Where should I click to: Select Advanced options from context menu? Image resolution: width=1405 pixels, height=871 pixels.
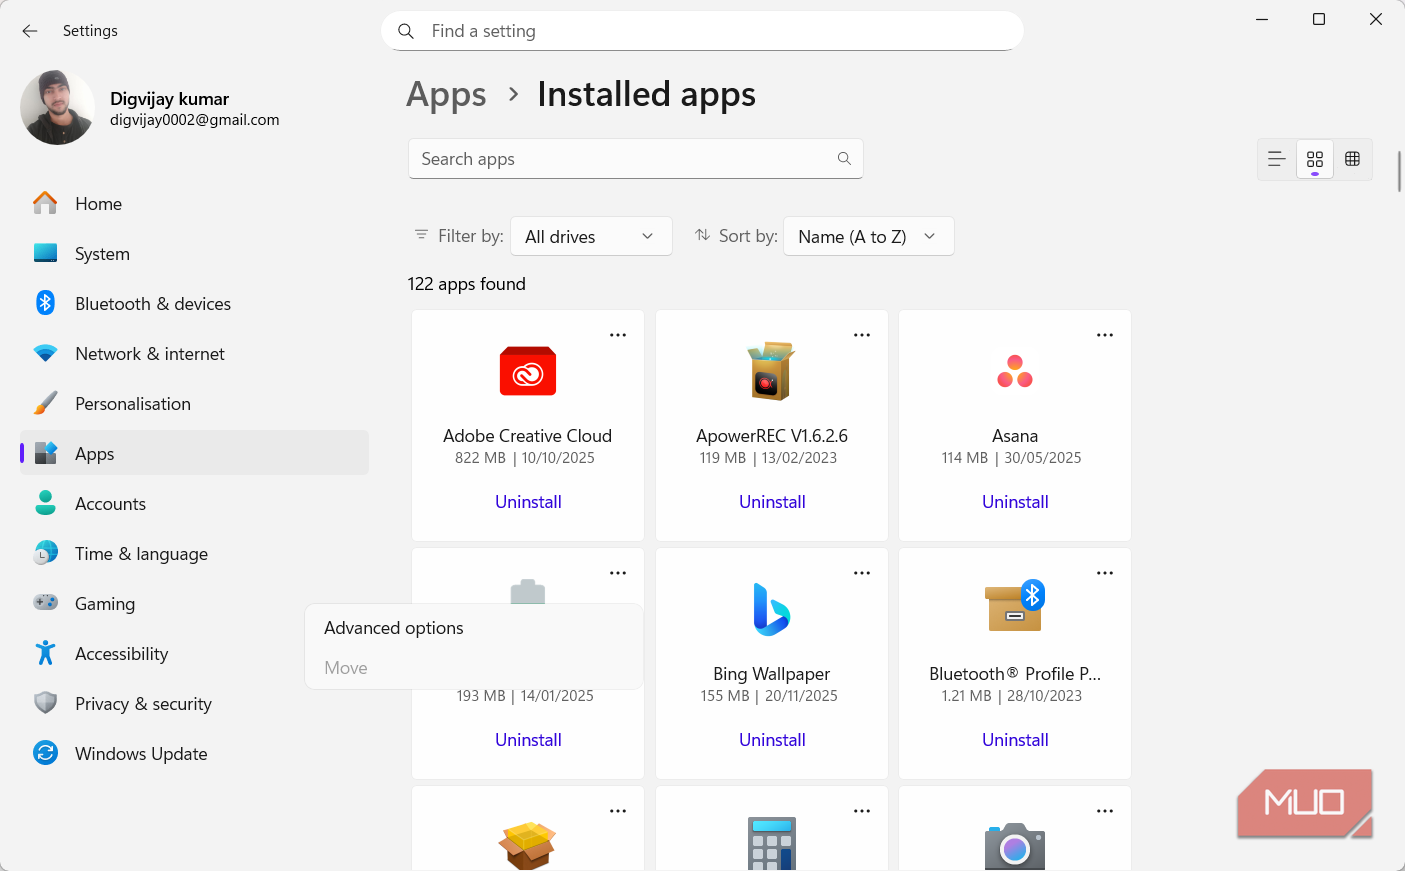coord(474,628)
